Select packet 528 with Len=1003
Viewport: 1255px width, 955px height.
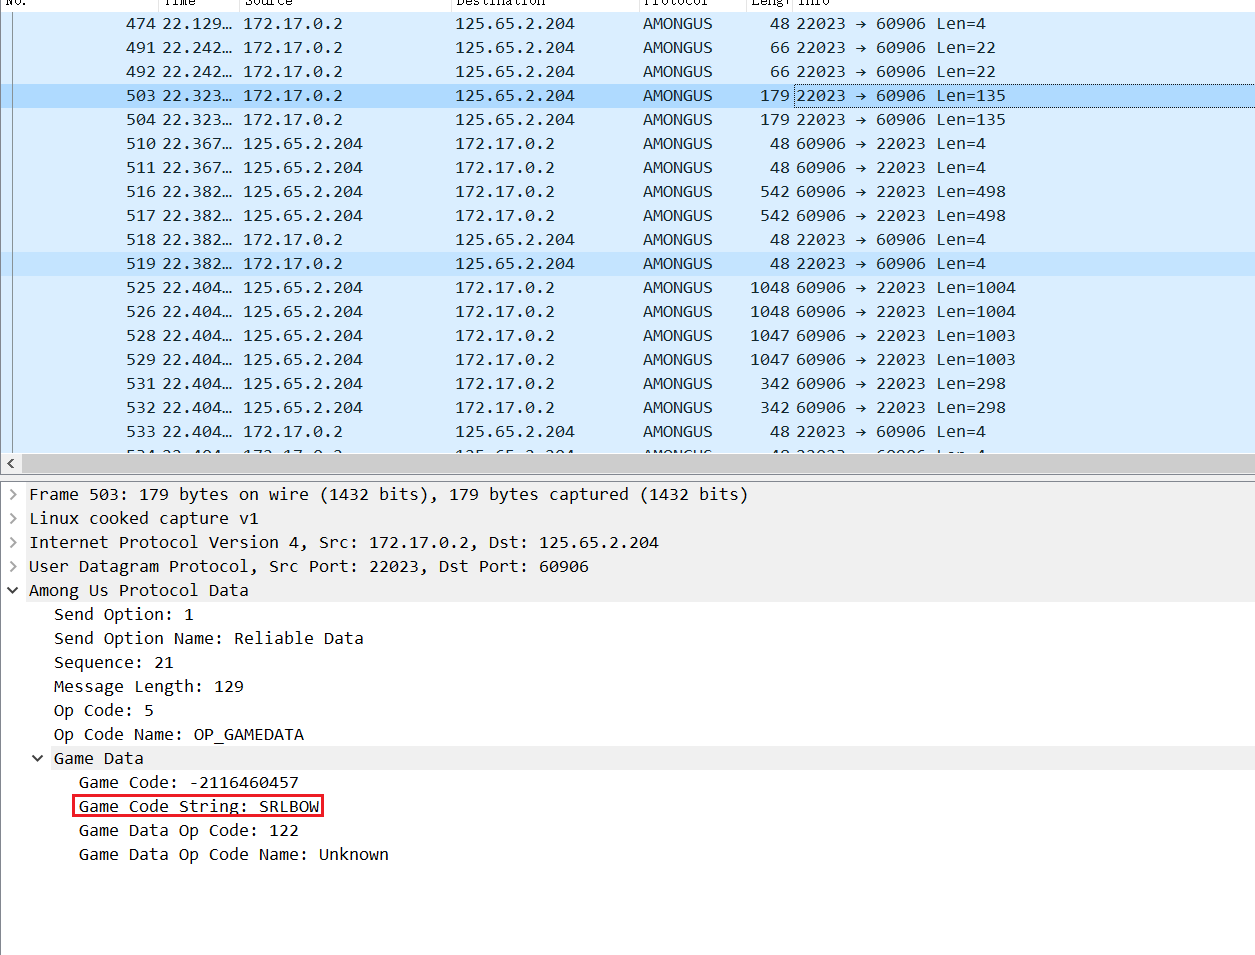[627, 336]
